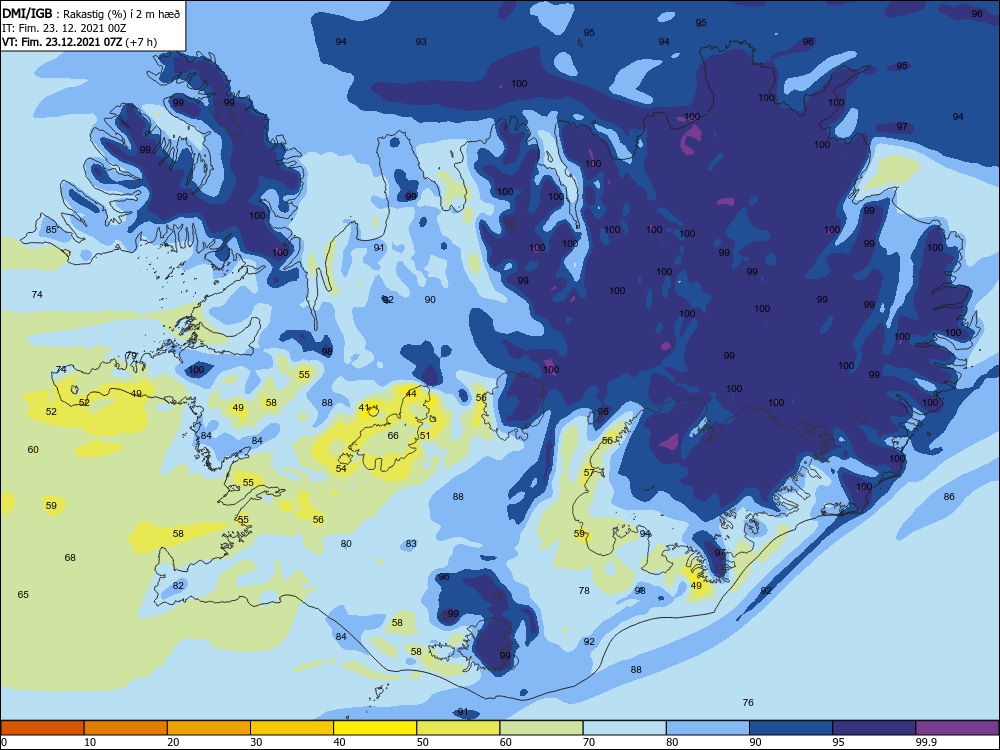1000x750 pixels.
Task: Click the humidity value '41' in the yellow area
Action: (364, 408)
